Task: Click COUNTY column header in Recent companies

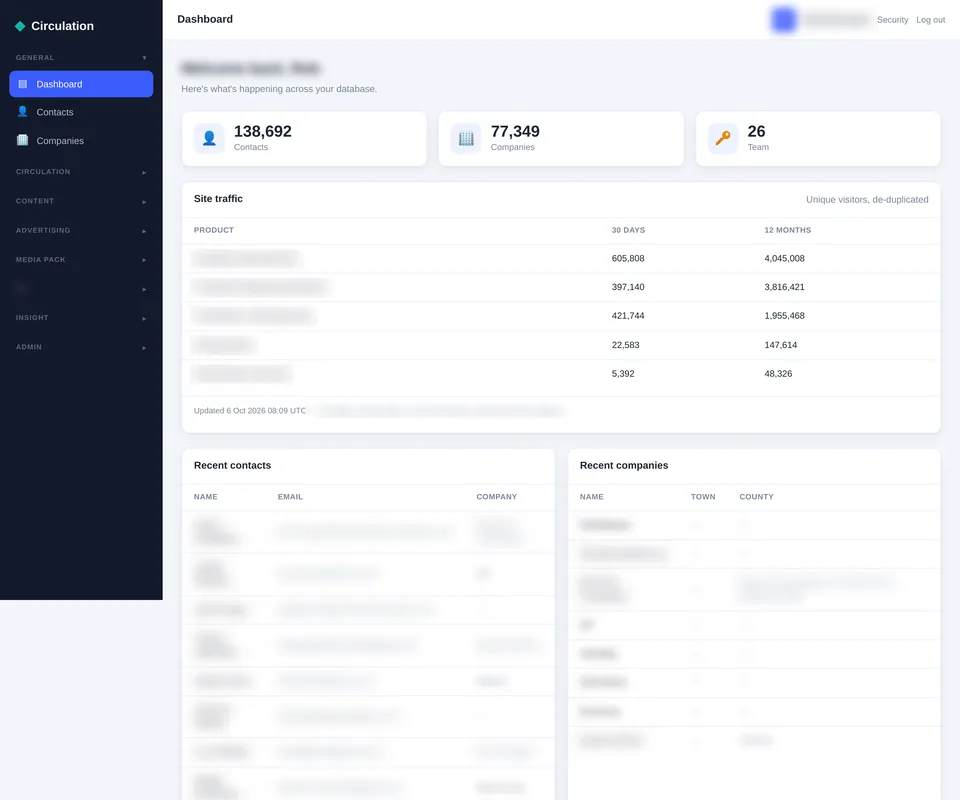Action: pyautogui.click(x=756, y=497)
